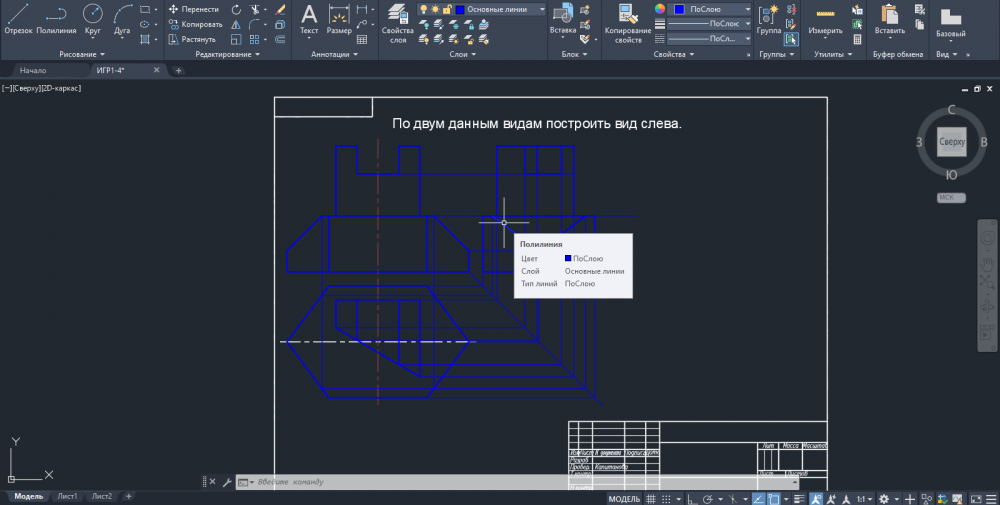Switch to the Начало tab

33,70
